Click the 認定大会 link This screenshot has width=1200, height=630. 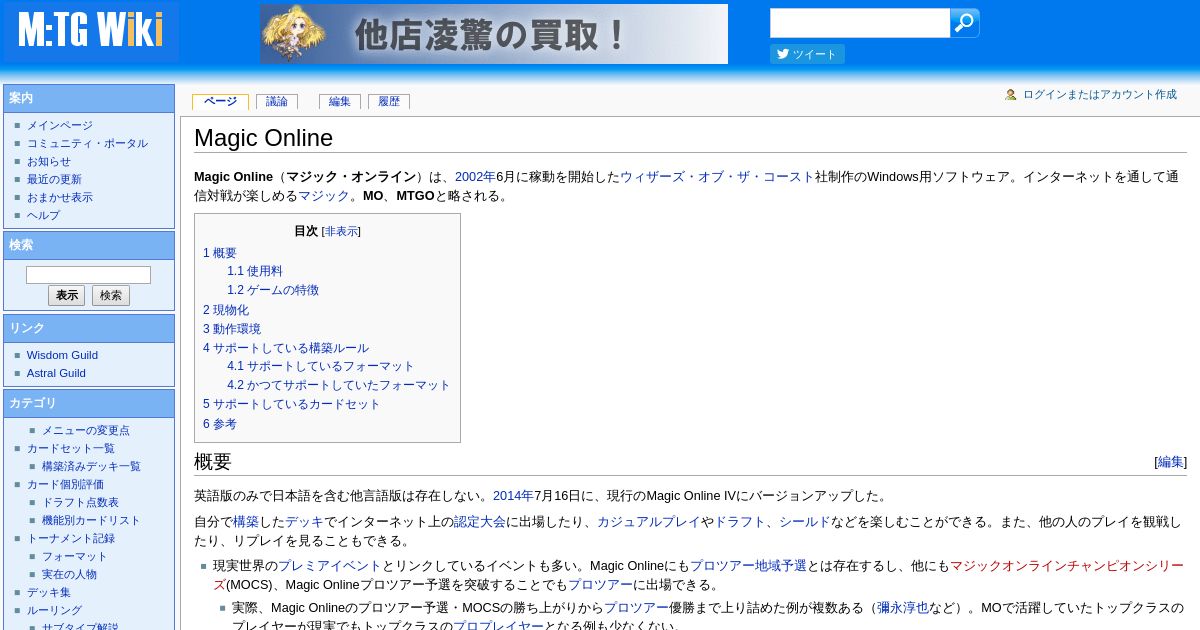480,521
